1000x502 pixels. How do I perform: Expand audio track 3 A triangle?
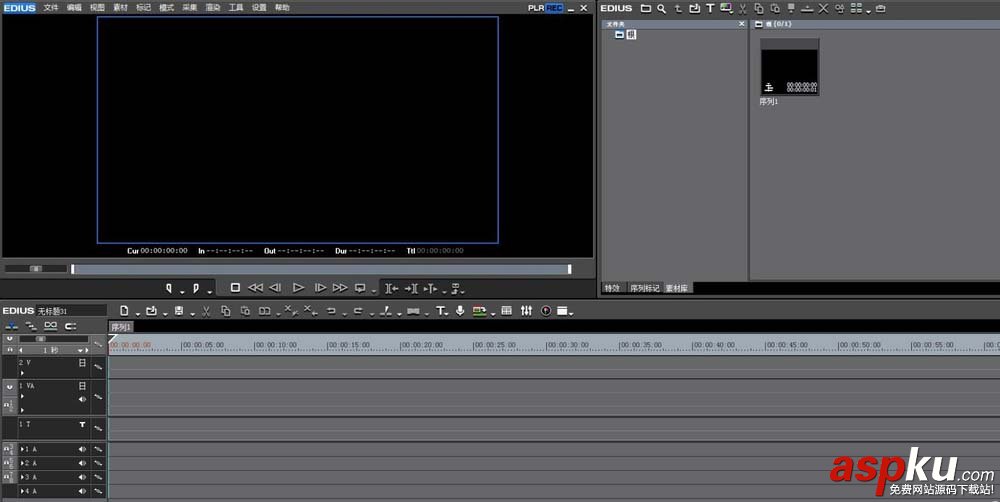click(x=22, y=477)
